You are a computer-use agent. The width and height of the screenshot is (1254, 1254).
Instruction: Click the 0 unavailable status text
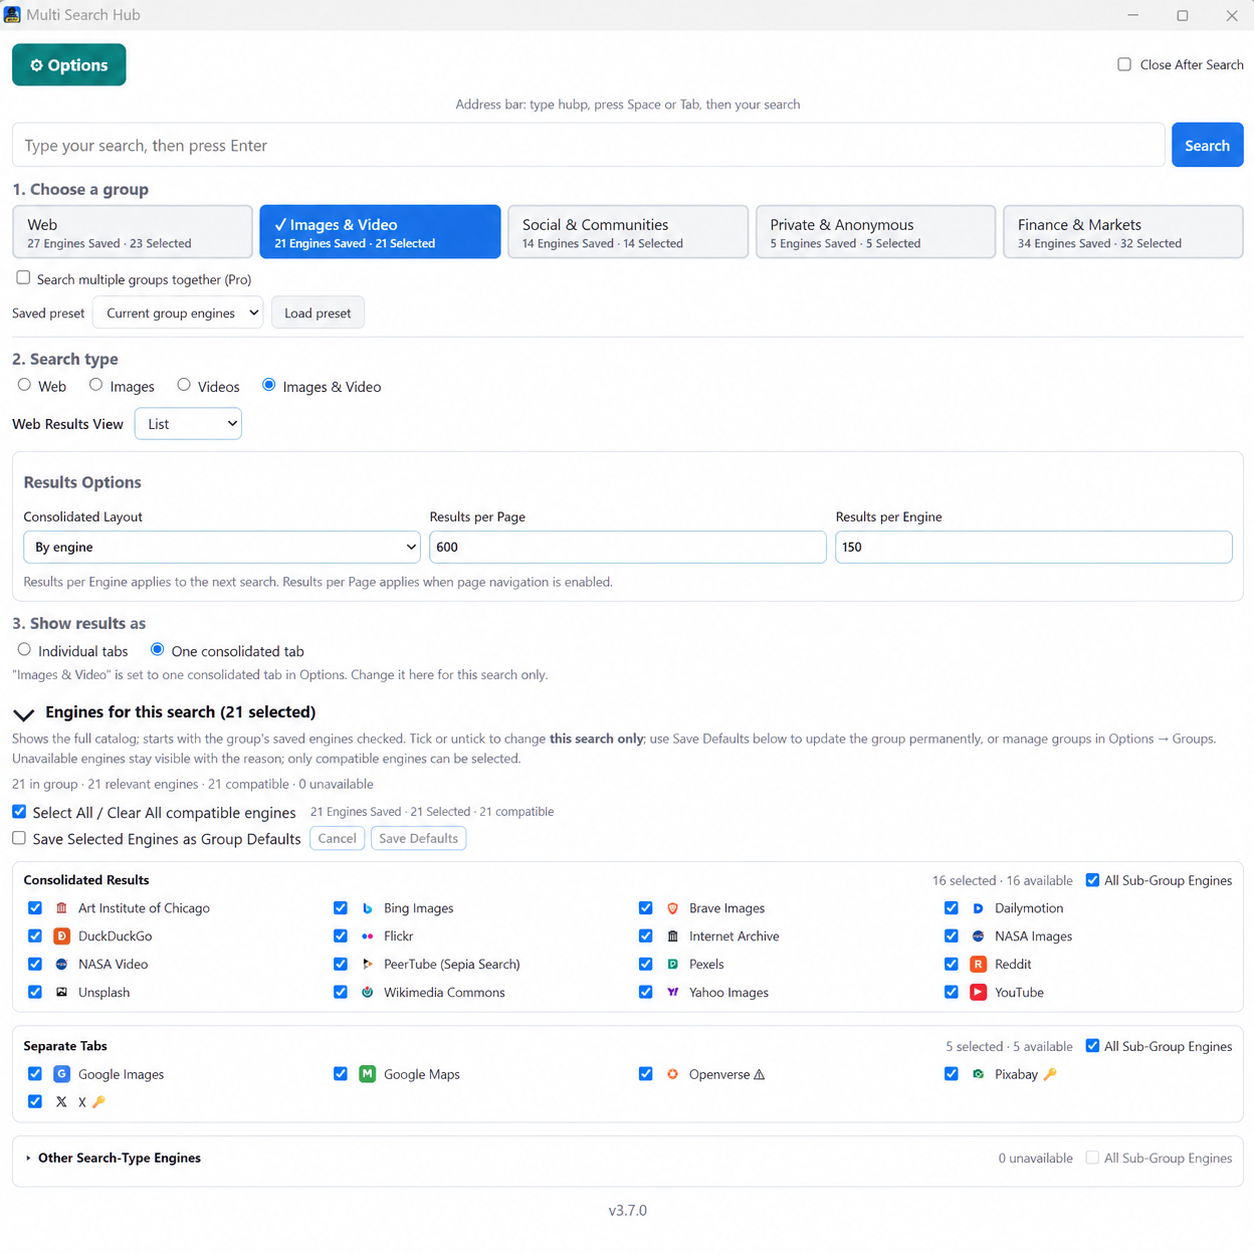click(x=1035, y=1158)
